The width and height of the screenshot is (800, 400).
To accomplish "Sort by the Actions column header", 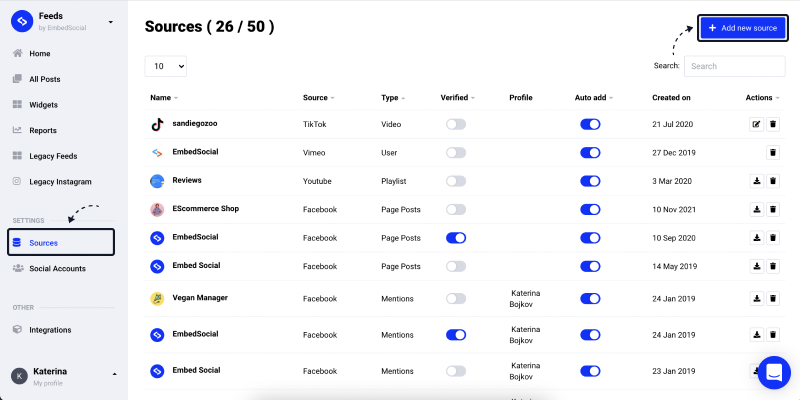I will [x=762, y=98].
